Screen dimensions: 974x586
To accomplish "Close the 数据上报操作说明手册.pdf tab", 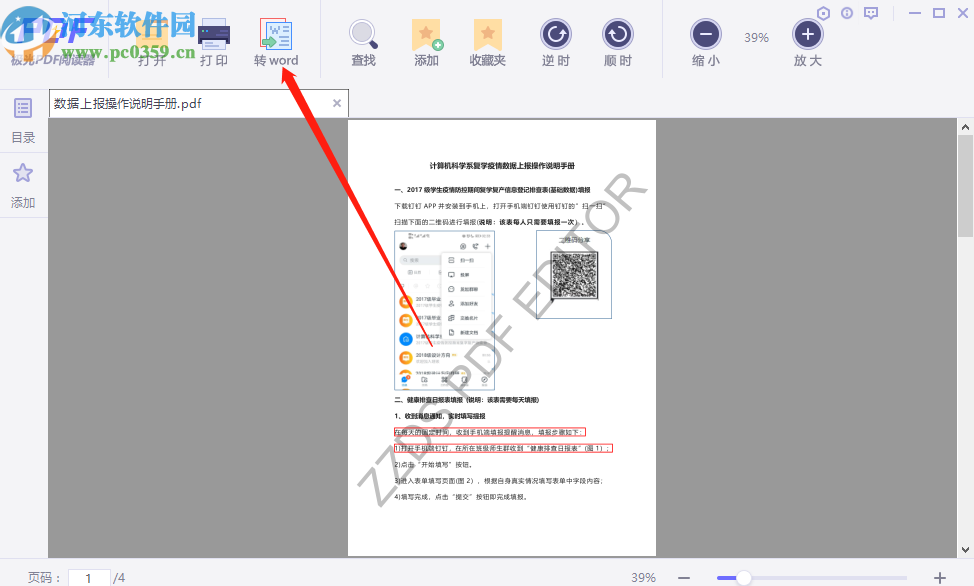I will click(x=336, y=103).
